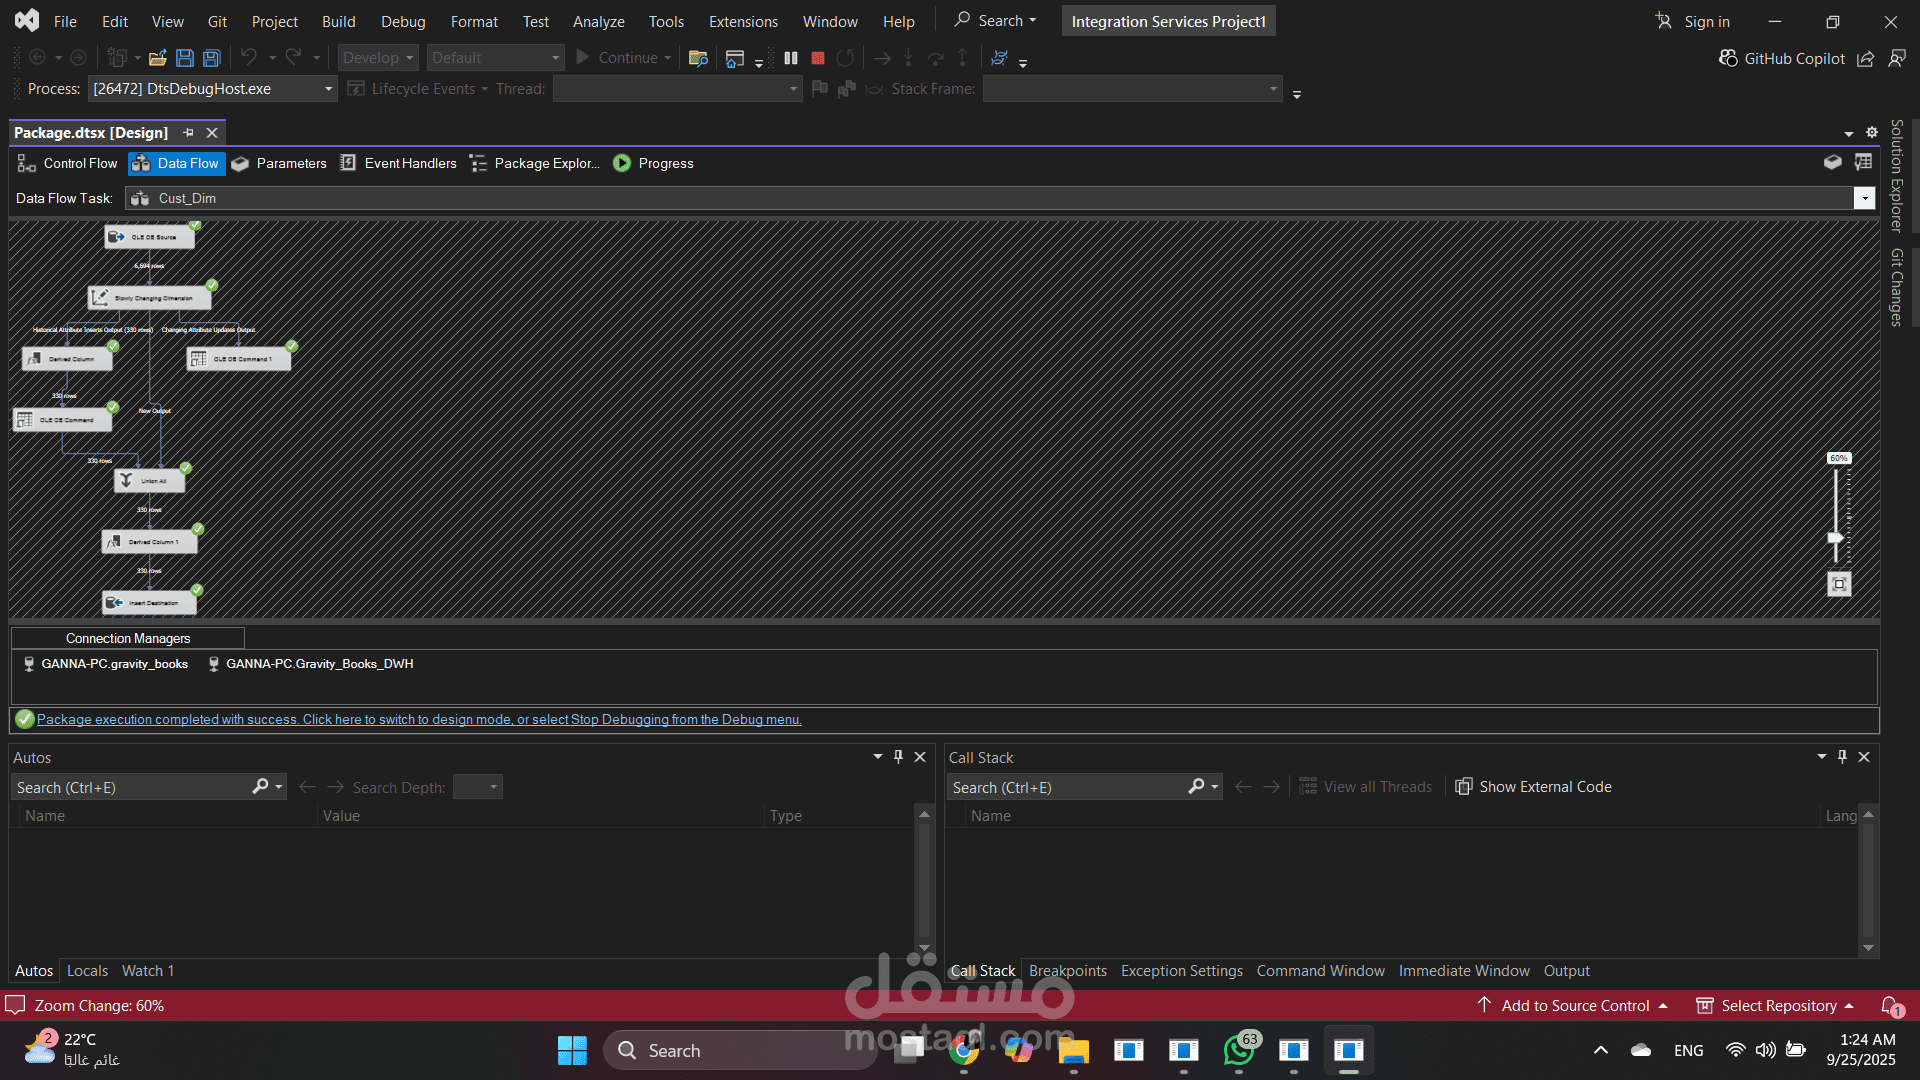Click the Open File folder icon
Screen dimensions: 1920x1080
tap(158, 58)
